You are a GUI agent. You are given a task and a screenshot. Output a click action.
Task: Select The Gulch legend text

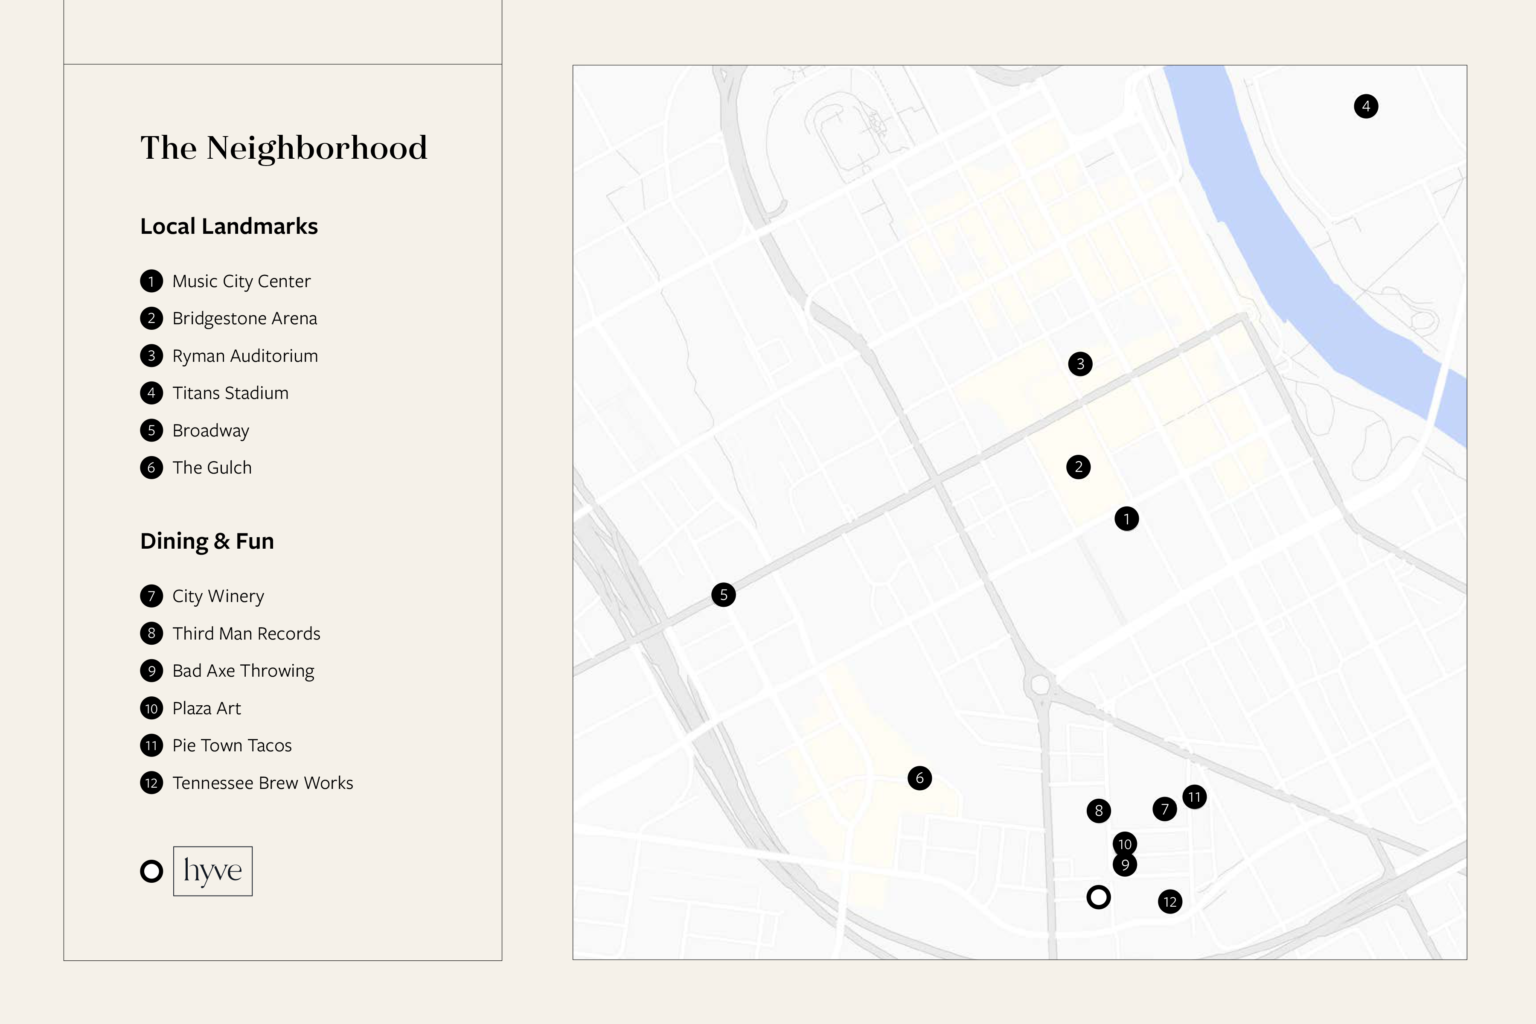tap(212, 467)
